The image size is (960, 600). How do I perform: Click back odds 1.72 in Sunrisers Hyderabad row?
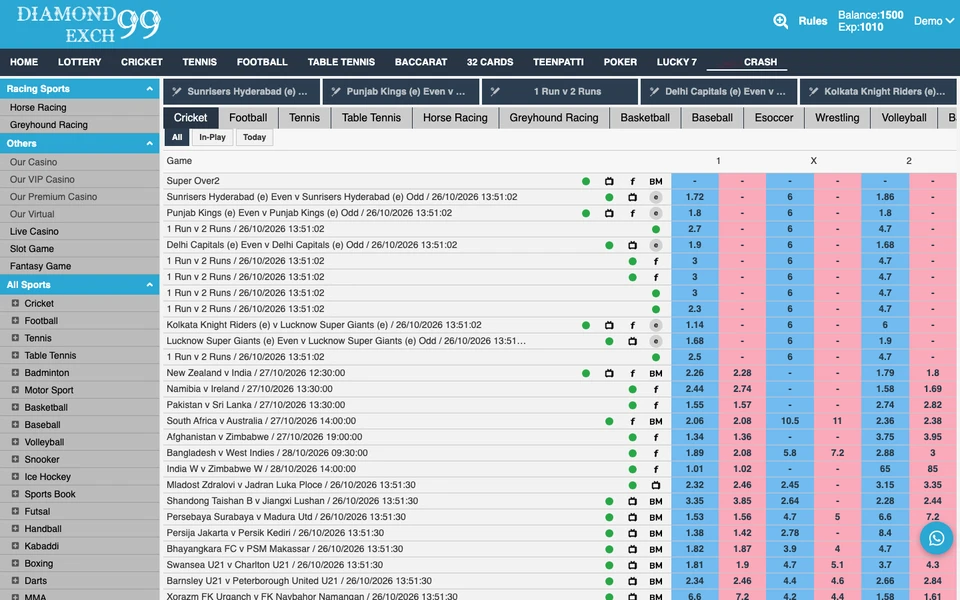click(x=695, y=197)
